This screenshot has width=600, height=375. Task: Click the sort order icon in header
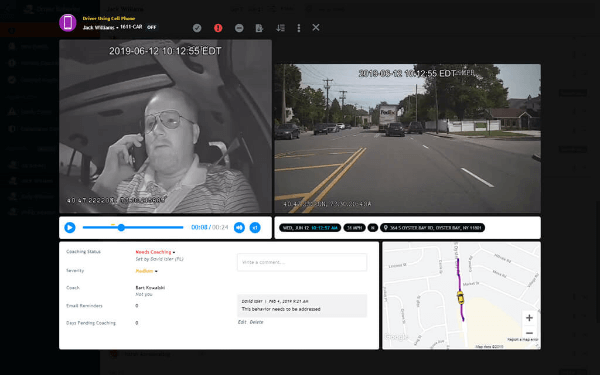280,28
